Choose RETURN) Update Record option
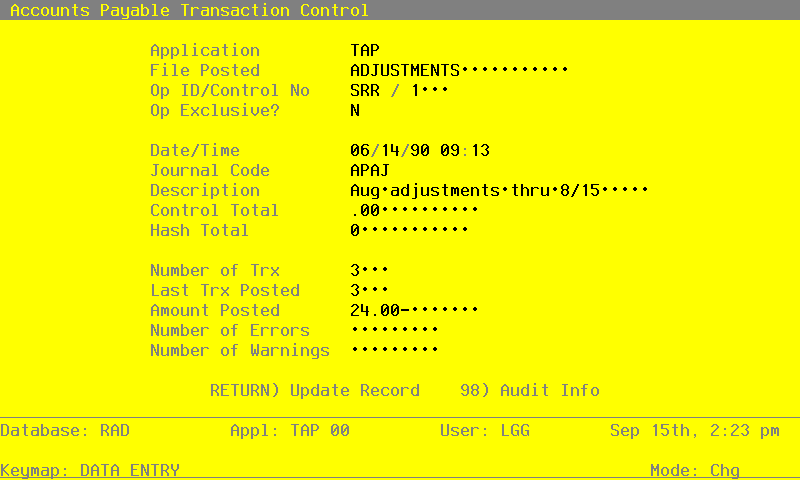This screenshot has width=800, height=480. pos(315,390)
